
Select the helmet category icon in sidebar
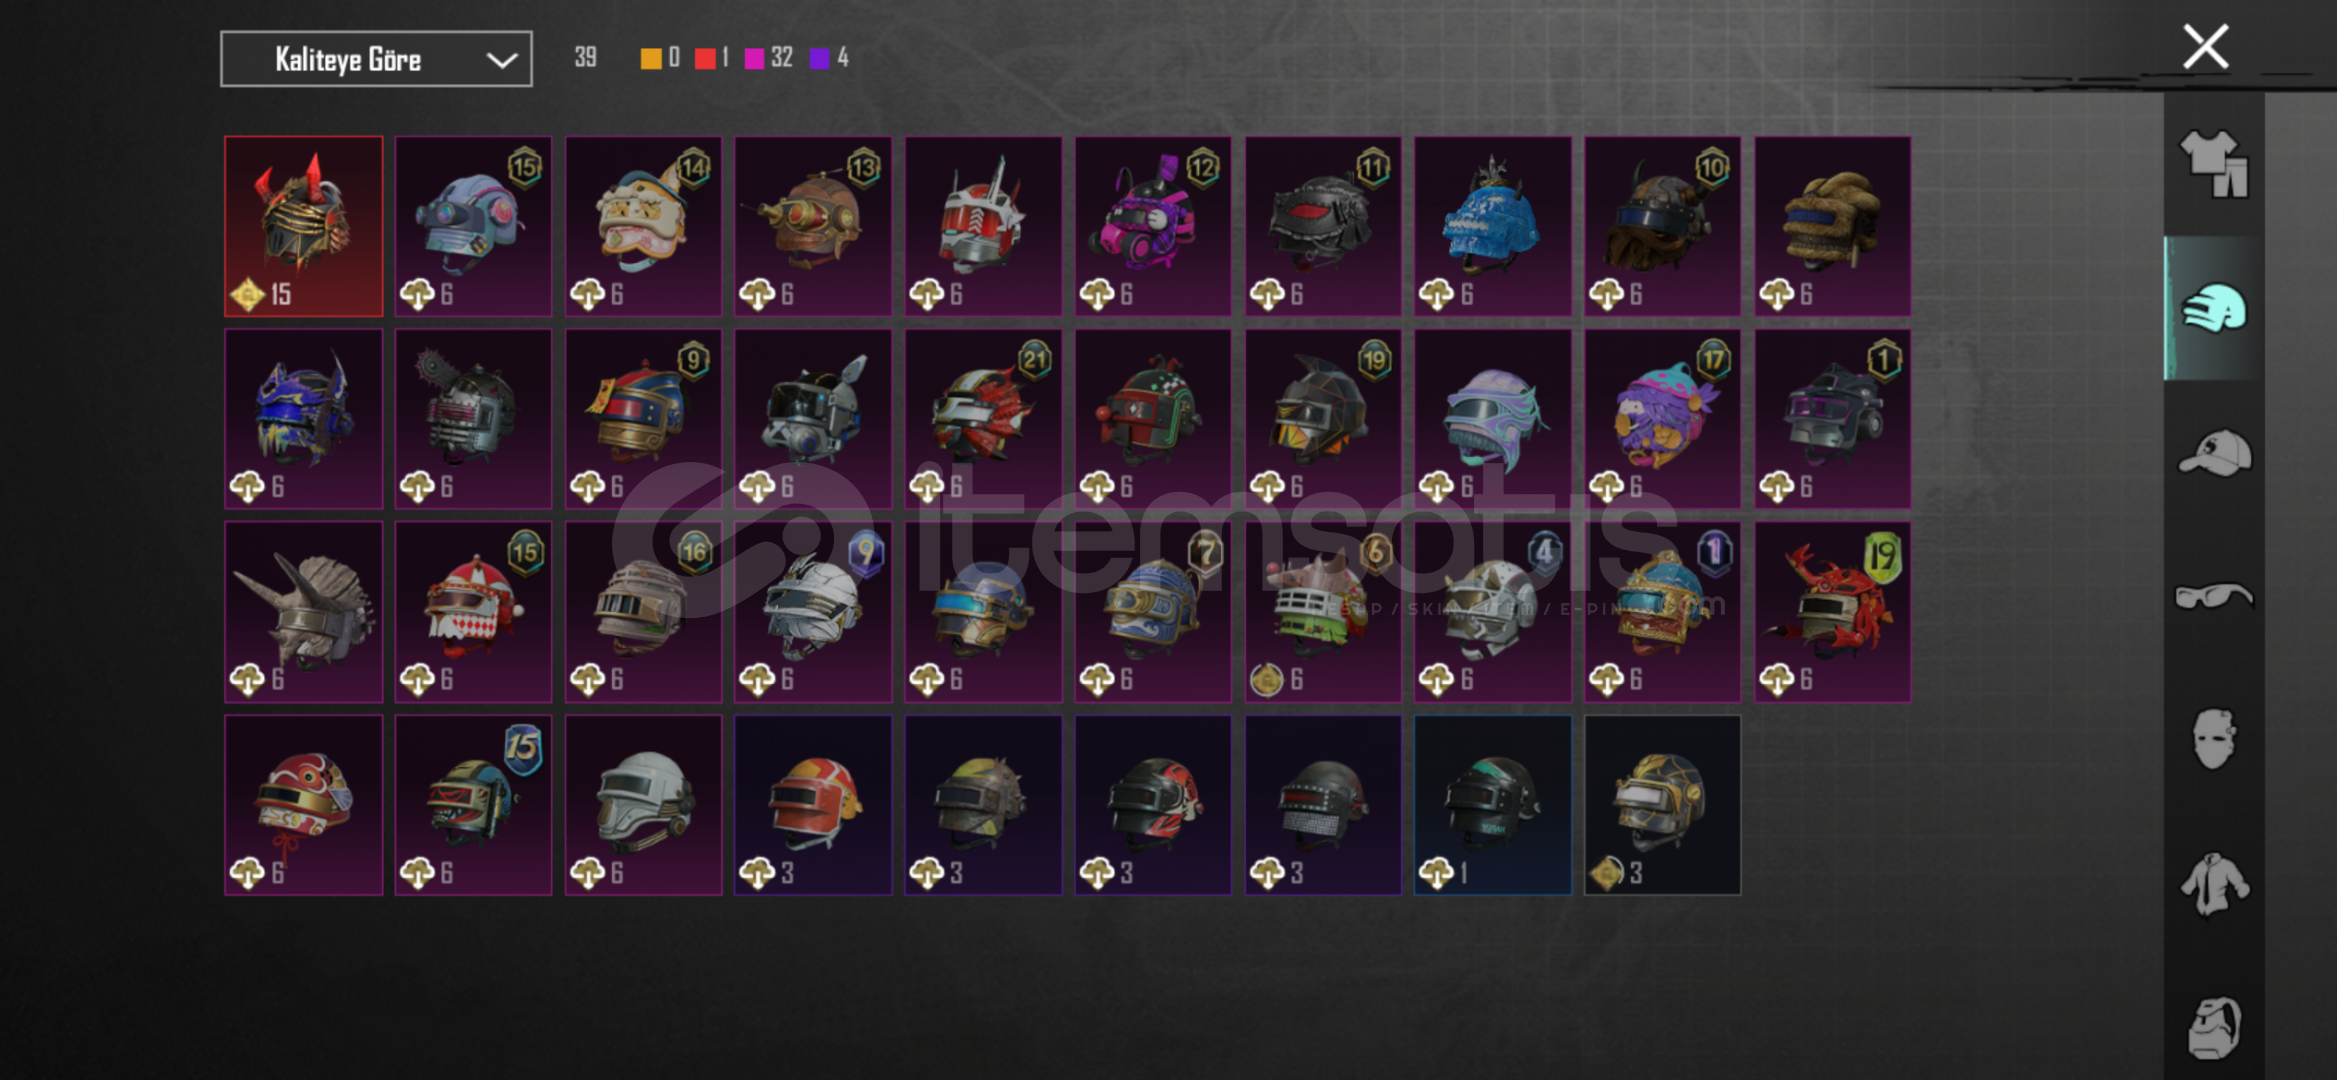pos(2214,309)
